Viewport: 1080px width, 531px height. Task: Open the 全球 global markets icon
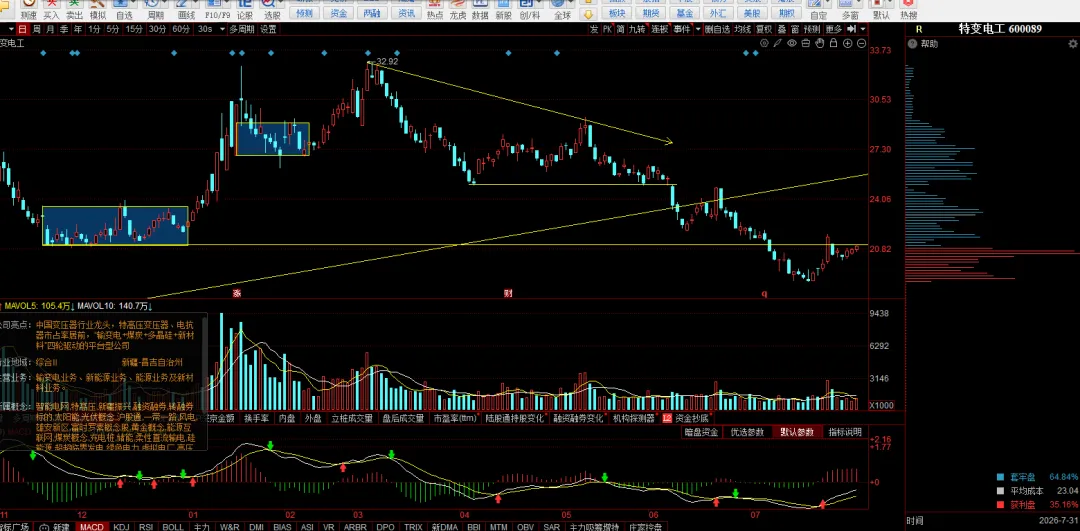[561, 9]
